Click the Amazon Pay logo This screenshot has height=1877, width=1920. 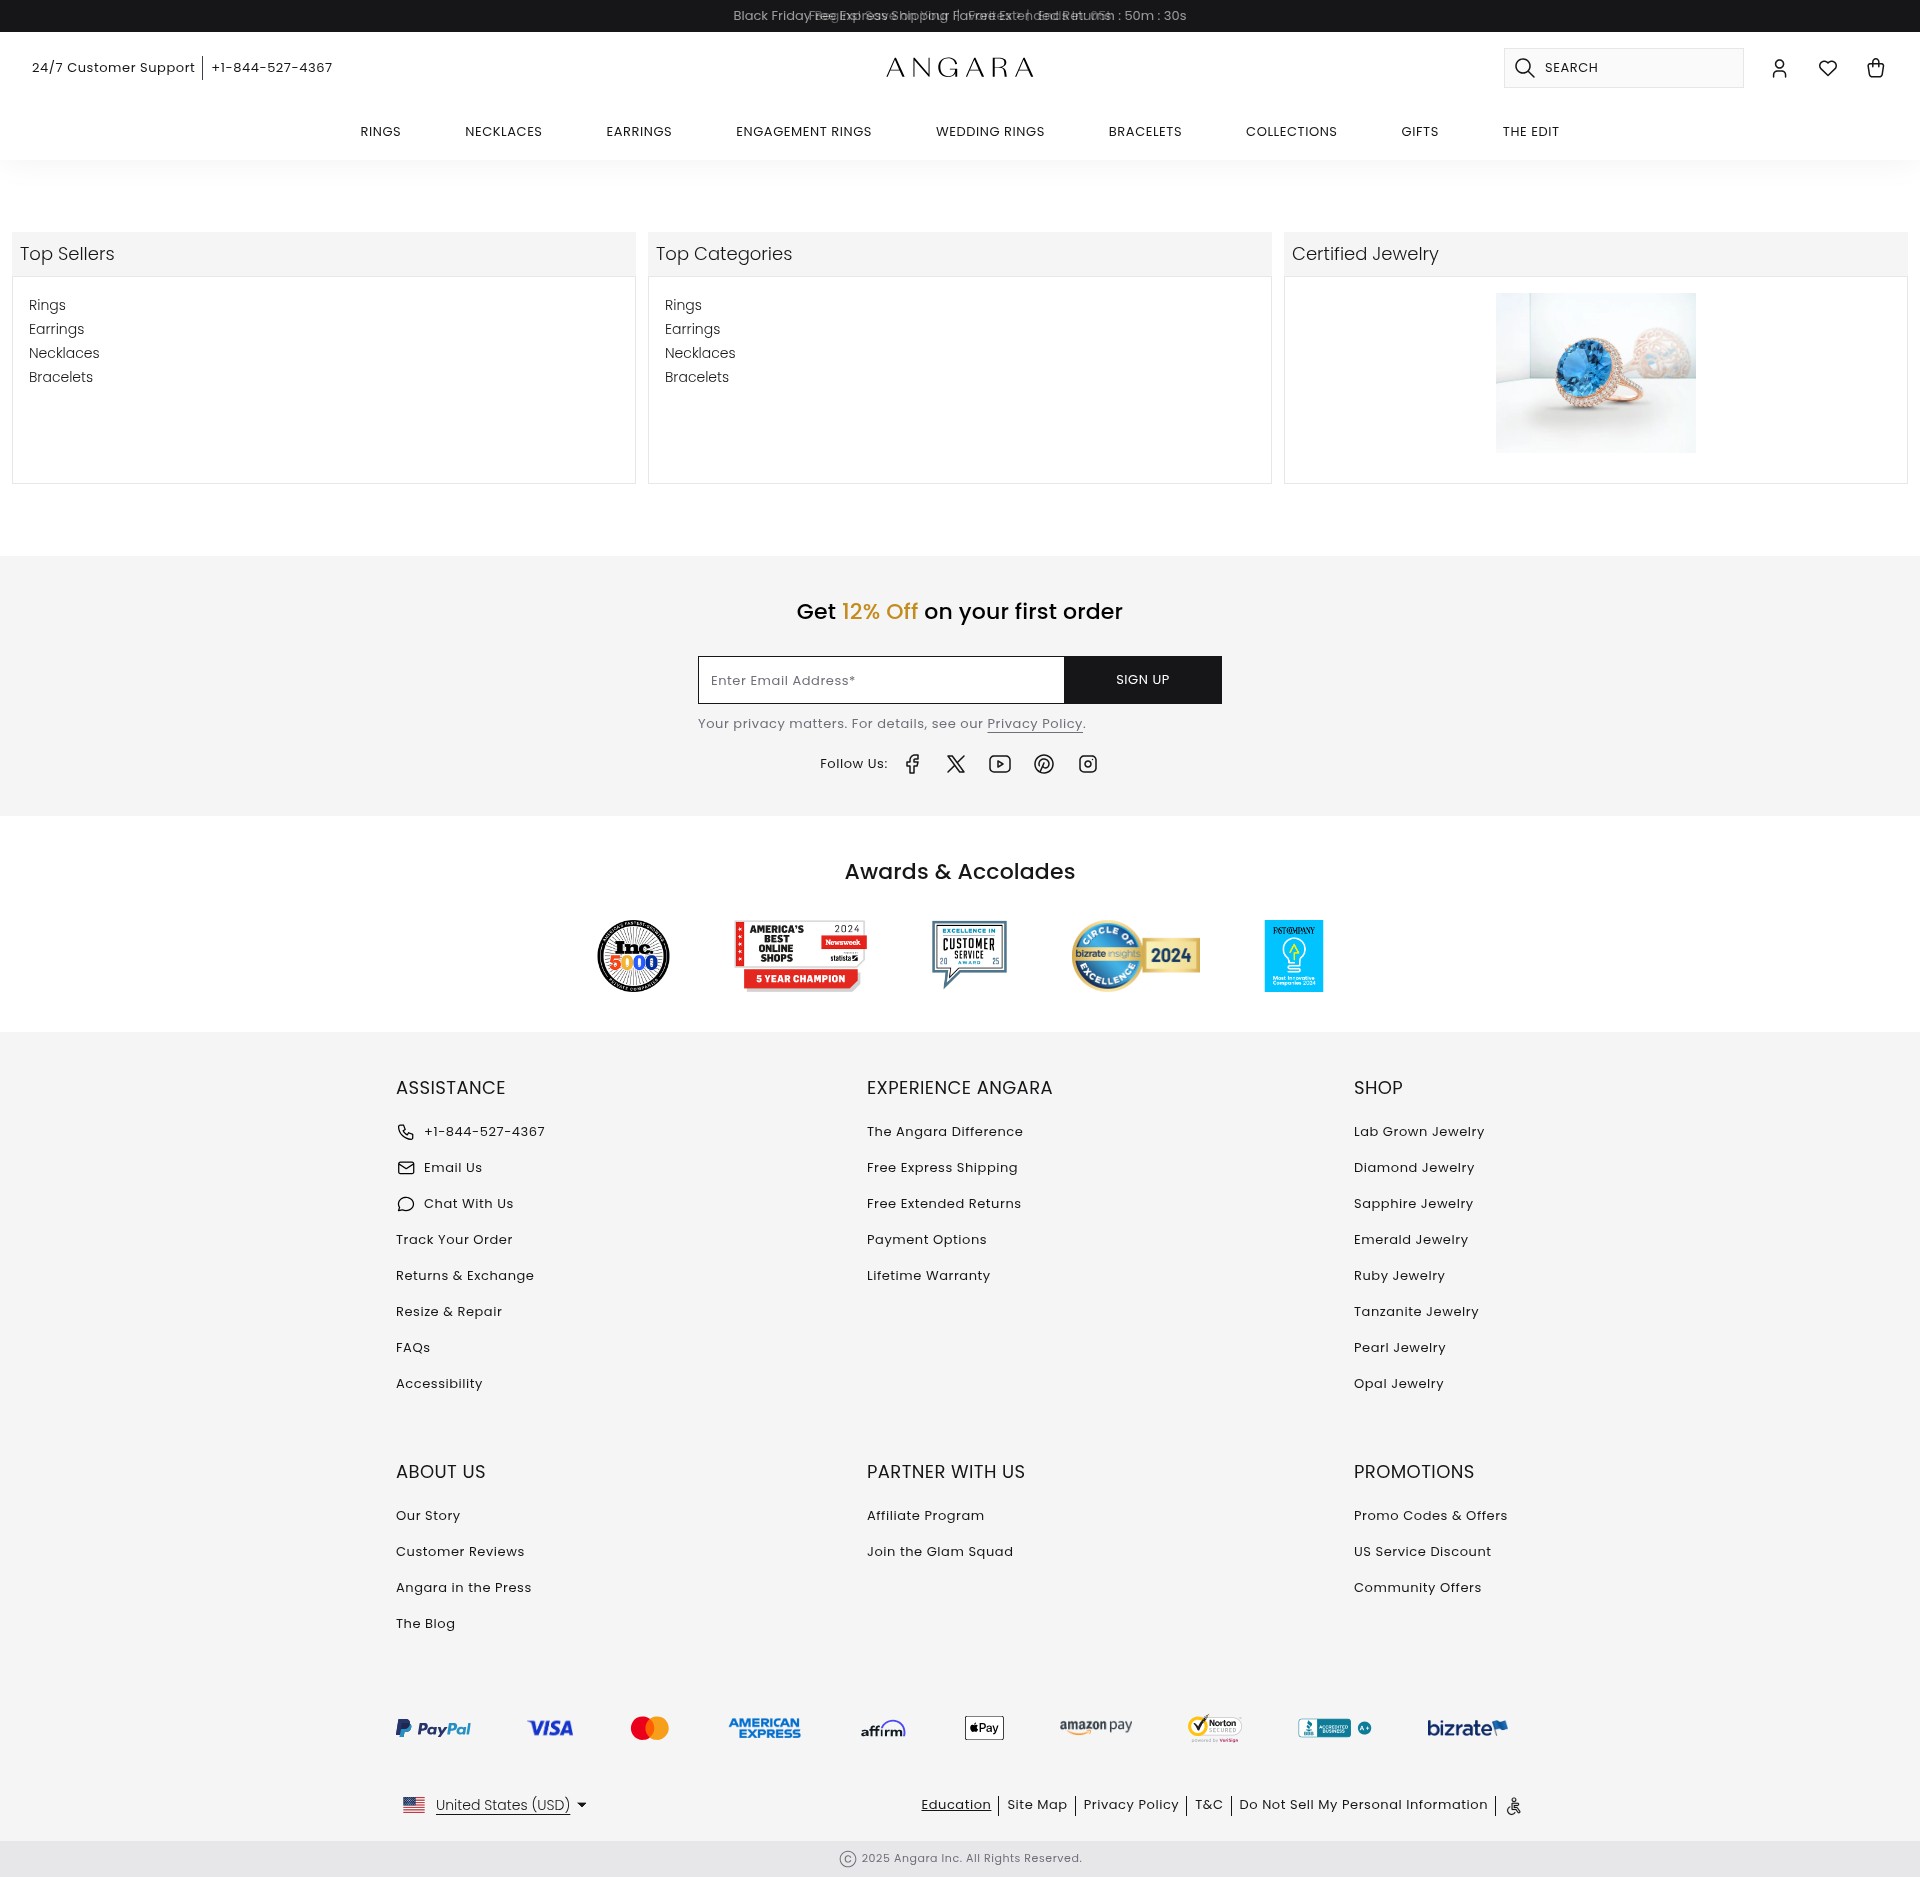click(x=1096, y=1727)
